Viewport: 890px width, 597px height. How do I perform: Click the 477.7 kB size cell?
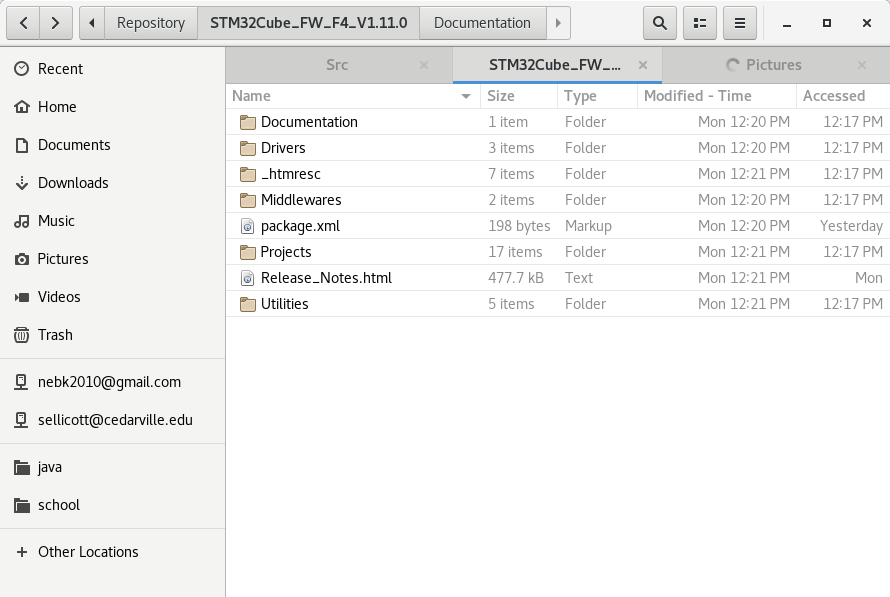[x=516, y=278]
